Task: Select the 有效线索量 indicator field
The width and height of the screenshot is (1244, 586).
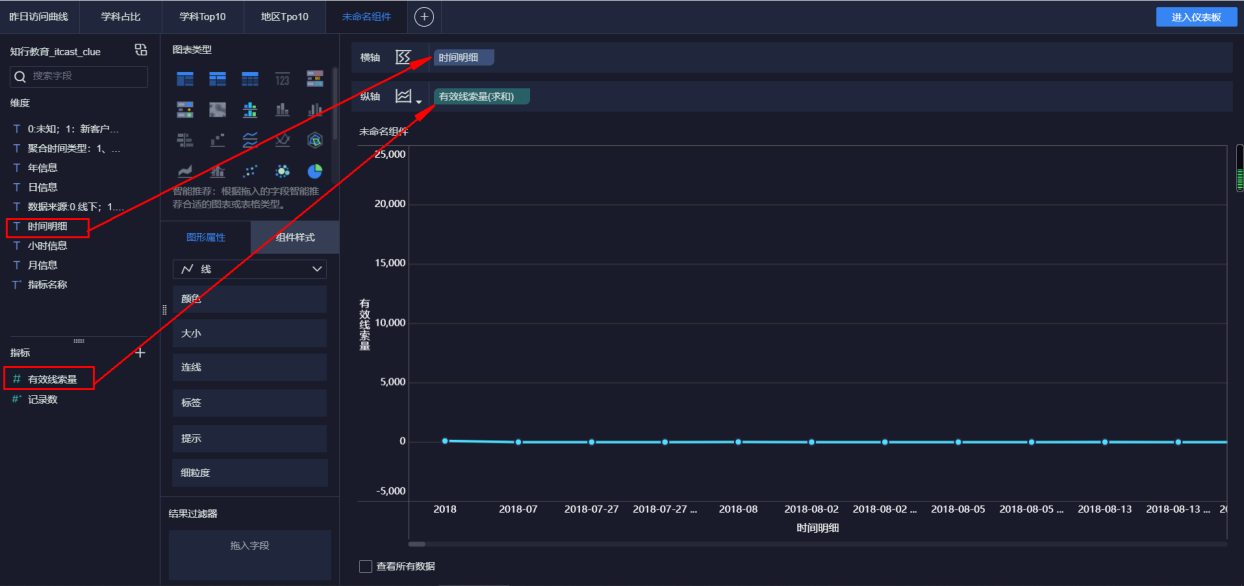Action: point(52,379)
